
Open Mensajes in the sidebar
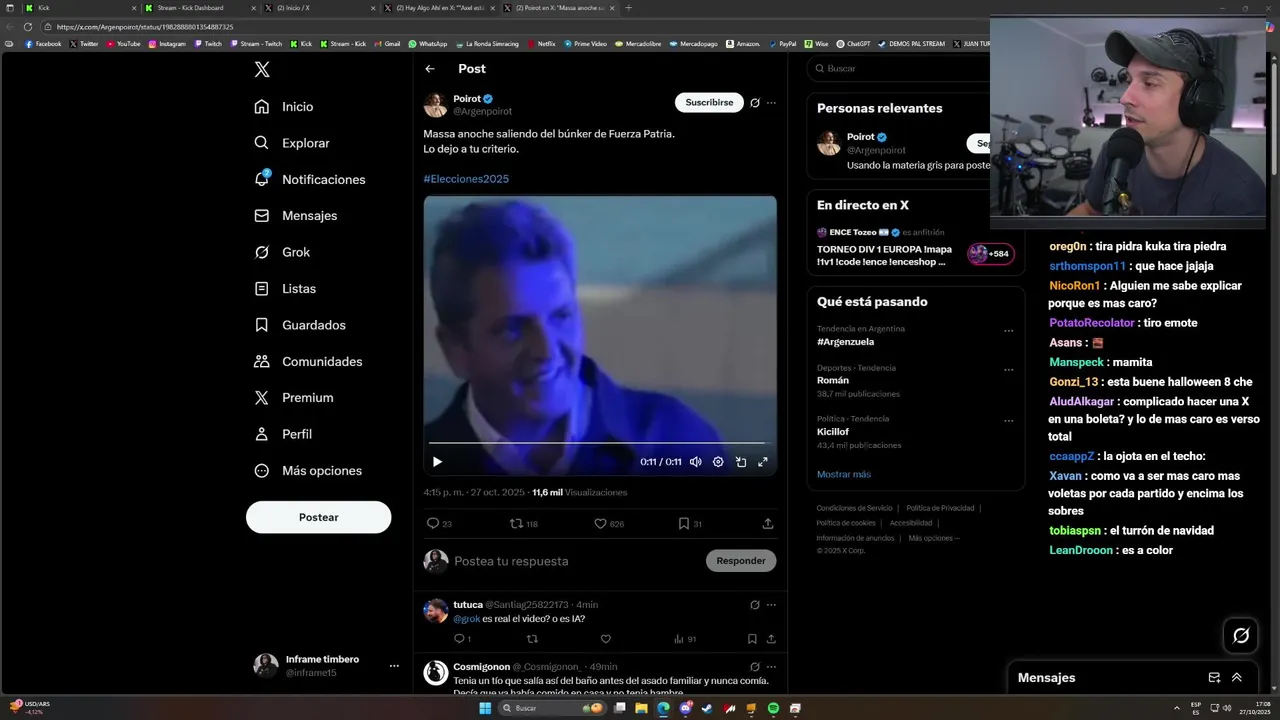295,216
